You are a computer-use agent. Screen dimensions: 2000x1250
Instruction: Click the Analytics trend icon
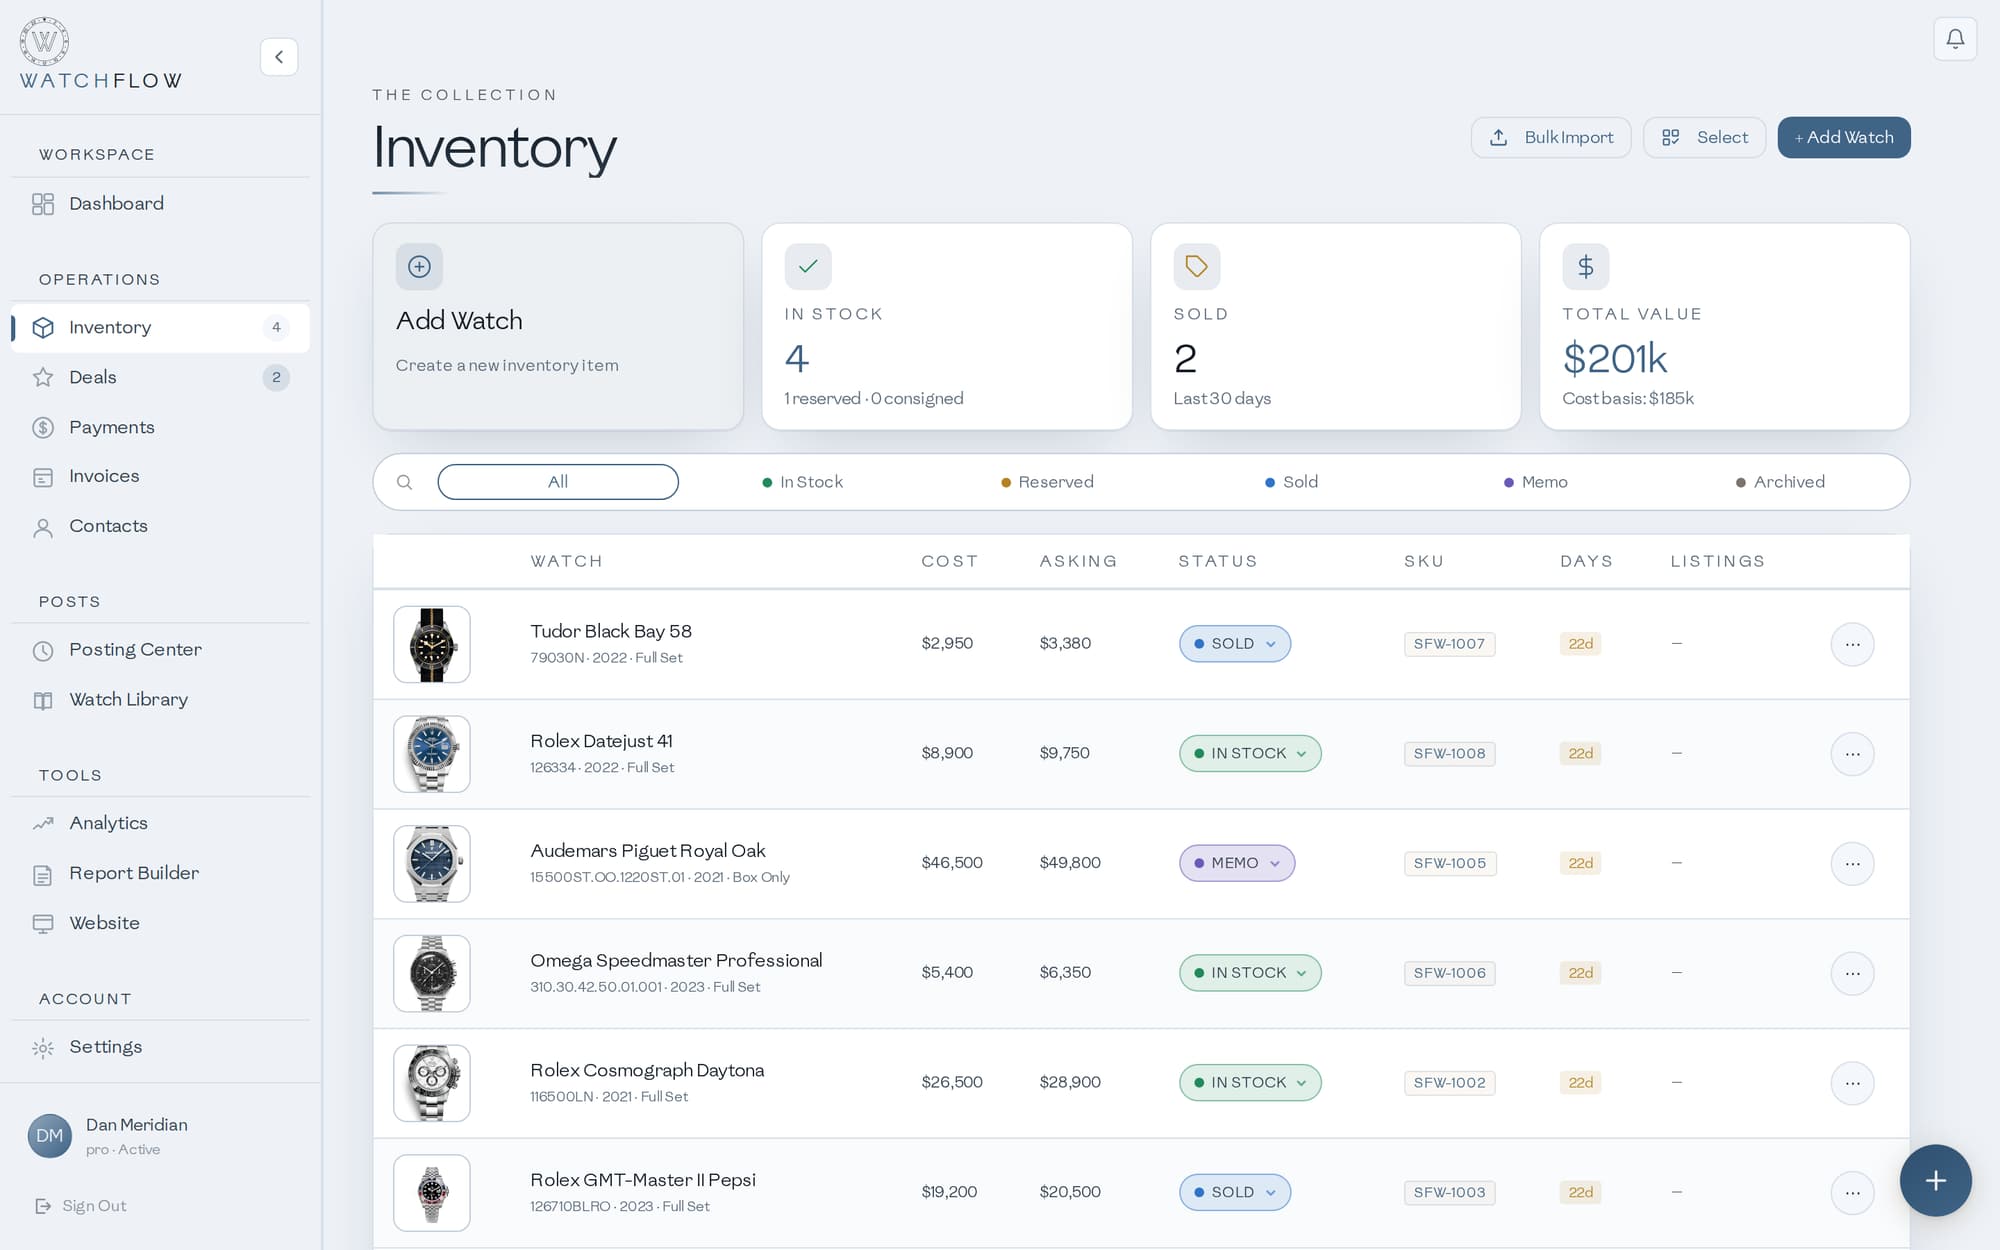43,824
